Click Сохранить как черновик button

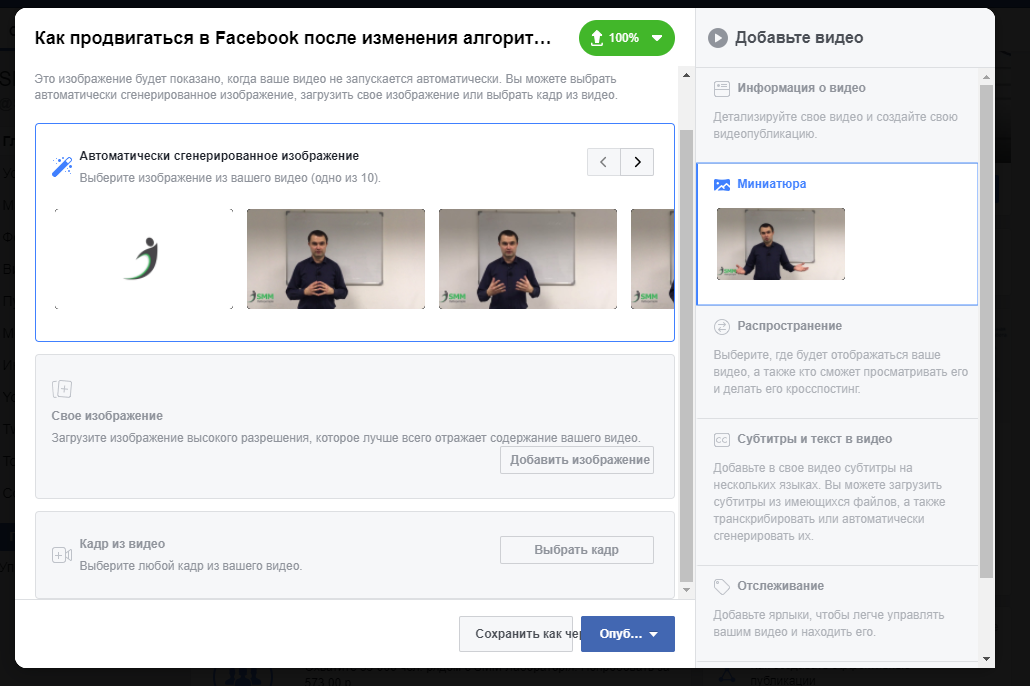[x=516, y=634]
